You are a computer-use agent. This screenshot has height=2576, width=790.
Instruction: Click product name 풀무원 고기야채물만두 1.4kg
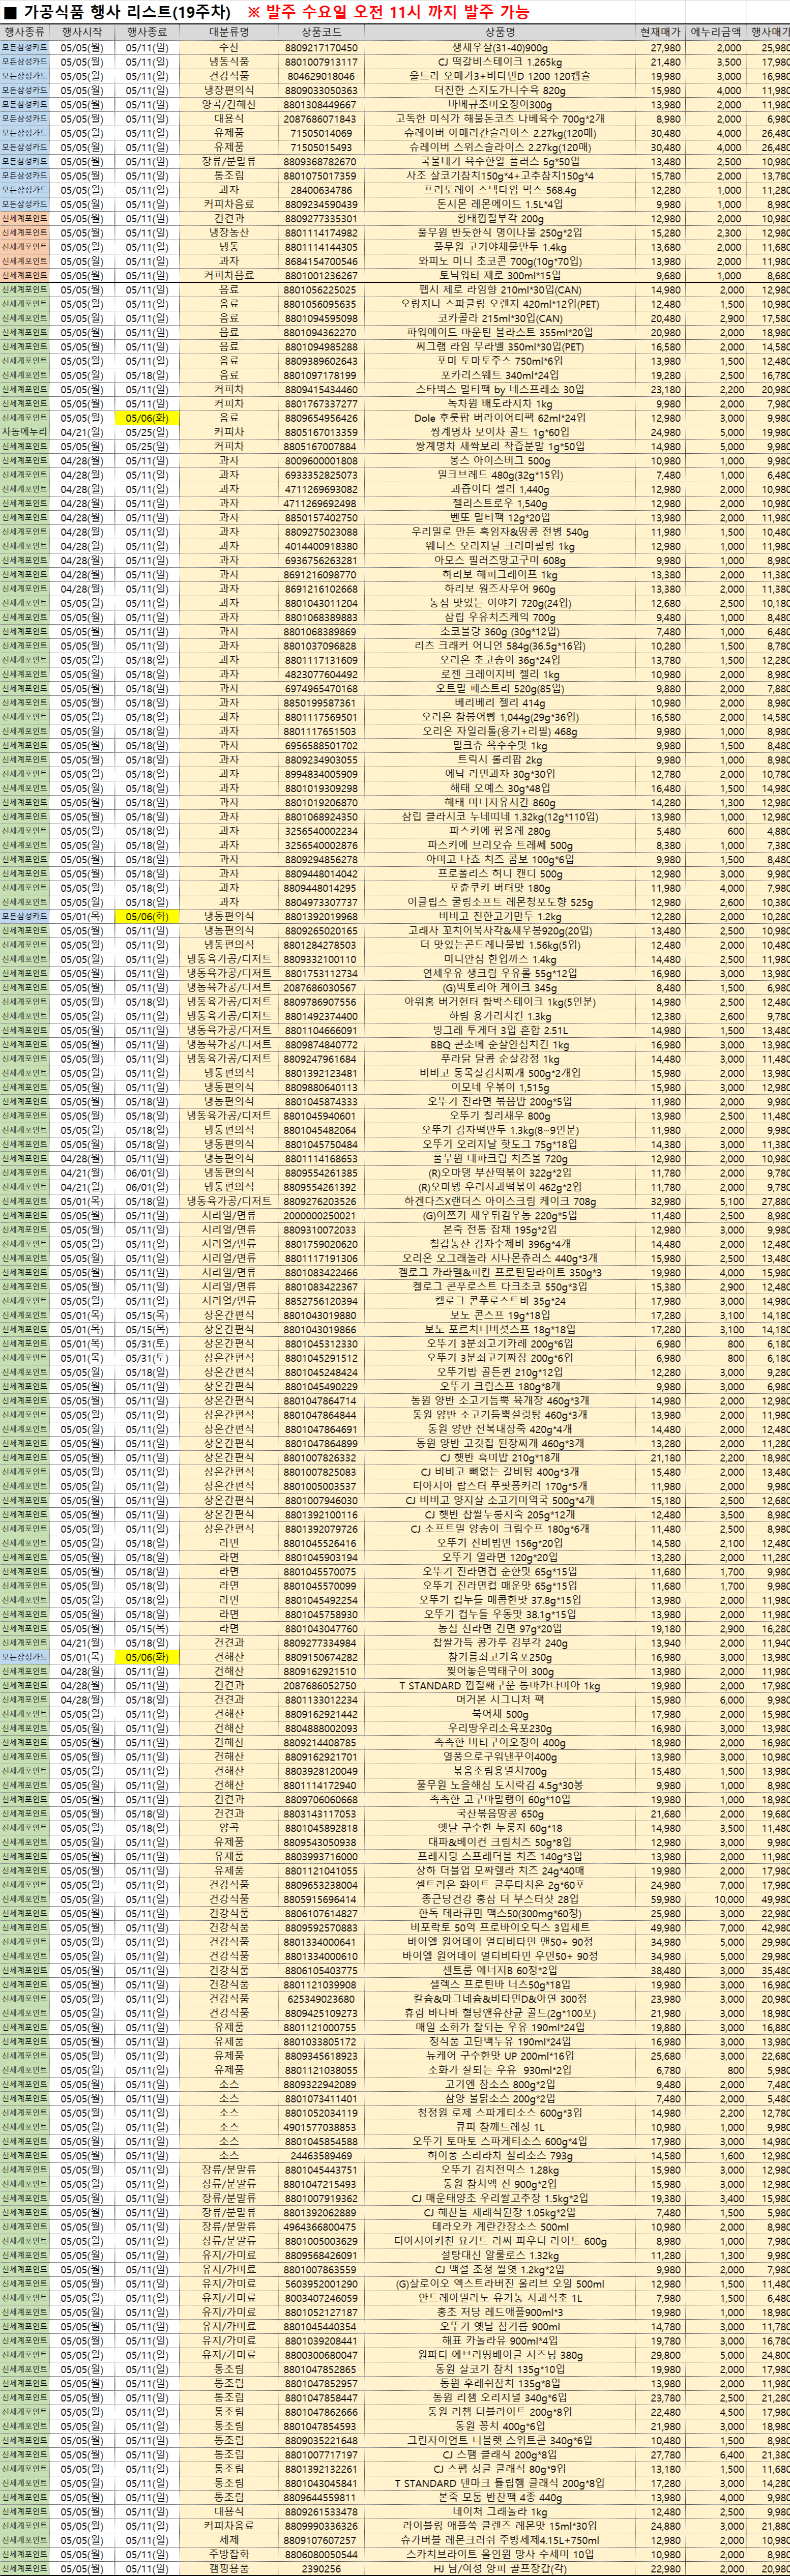tap(500, 247)
